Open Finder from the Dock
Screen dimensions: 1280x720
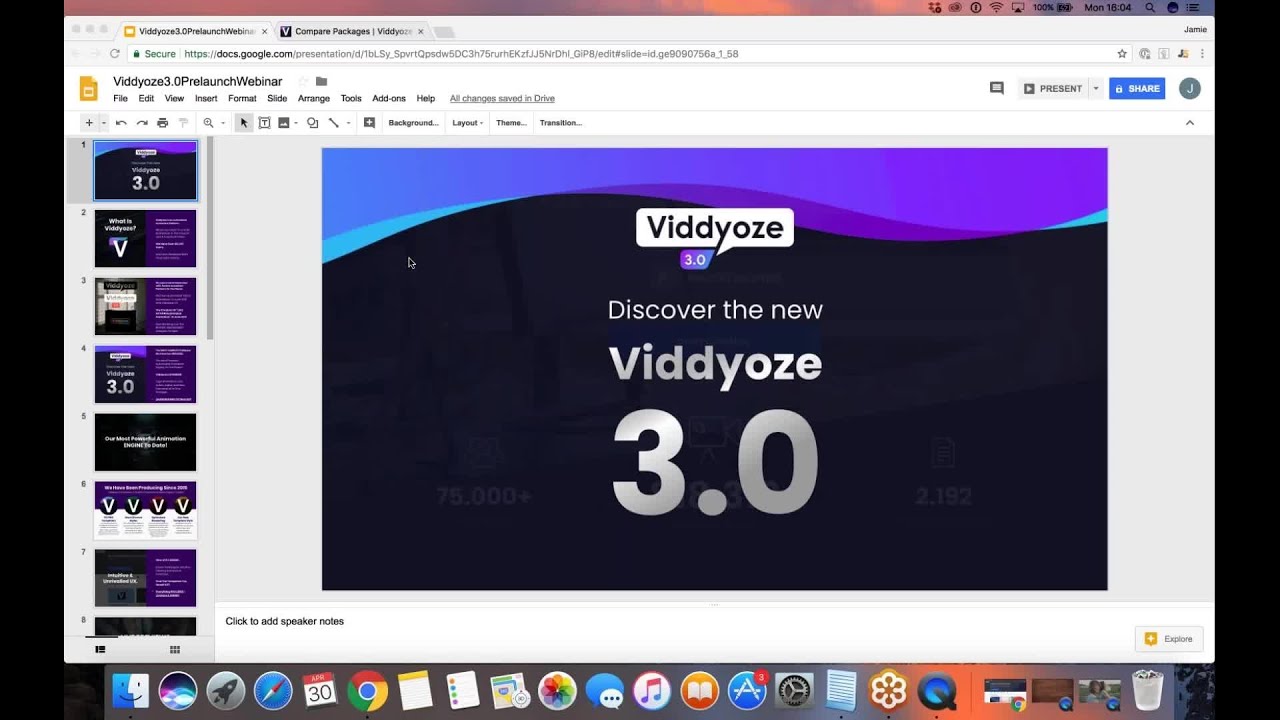pyautogui.click(x=131, y=691)
